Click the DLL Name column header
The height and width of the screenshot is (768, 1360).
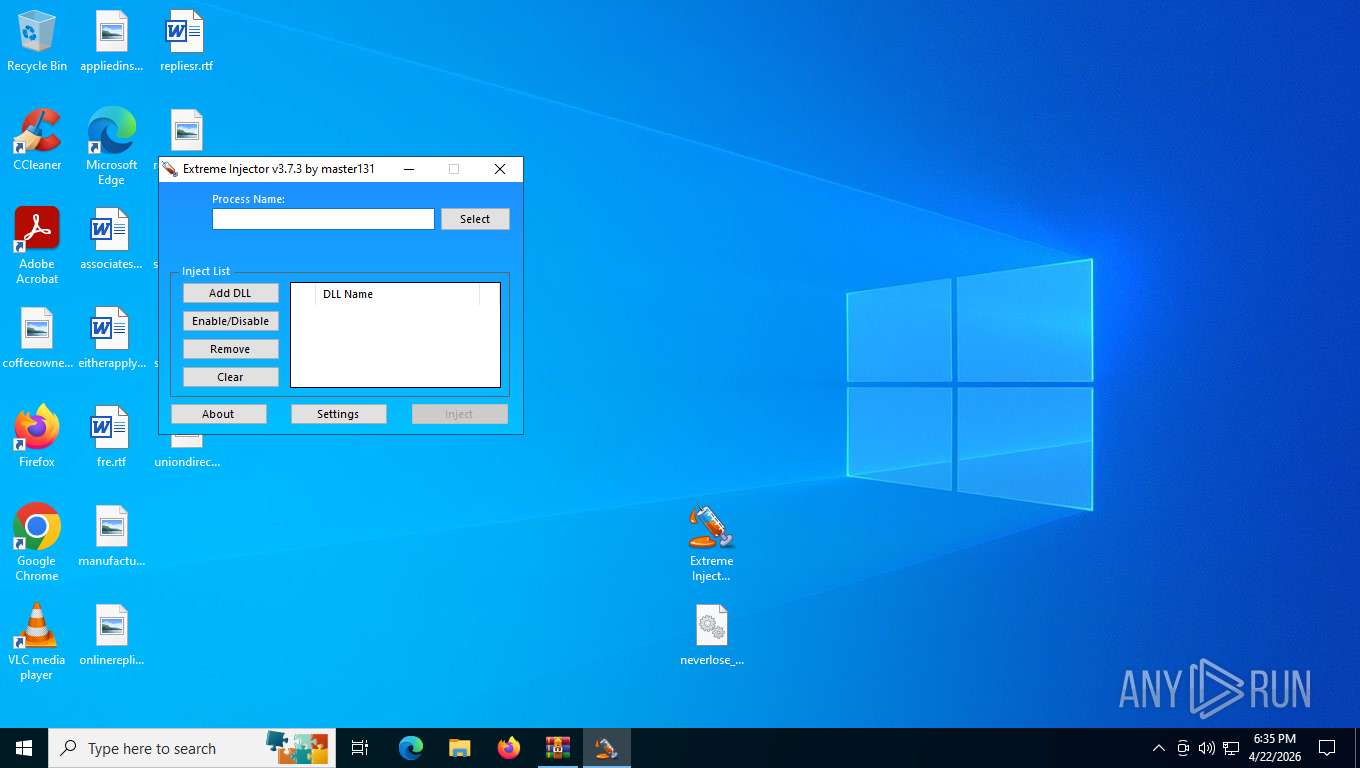(397, 294)
